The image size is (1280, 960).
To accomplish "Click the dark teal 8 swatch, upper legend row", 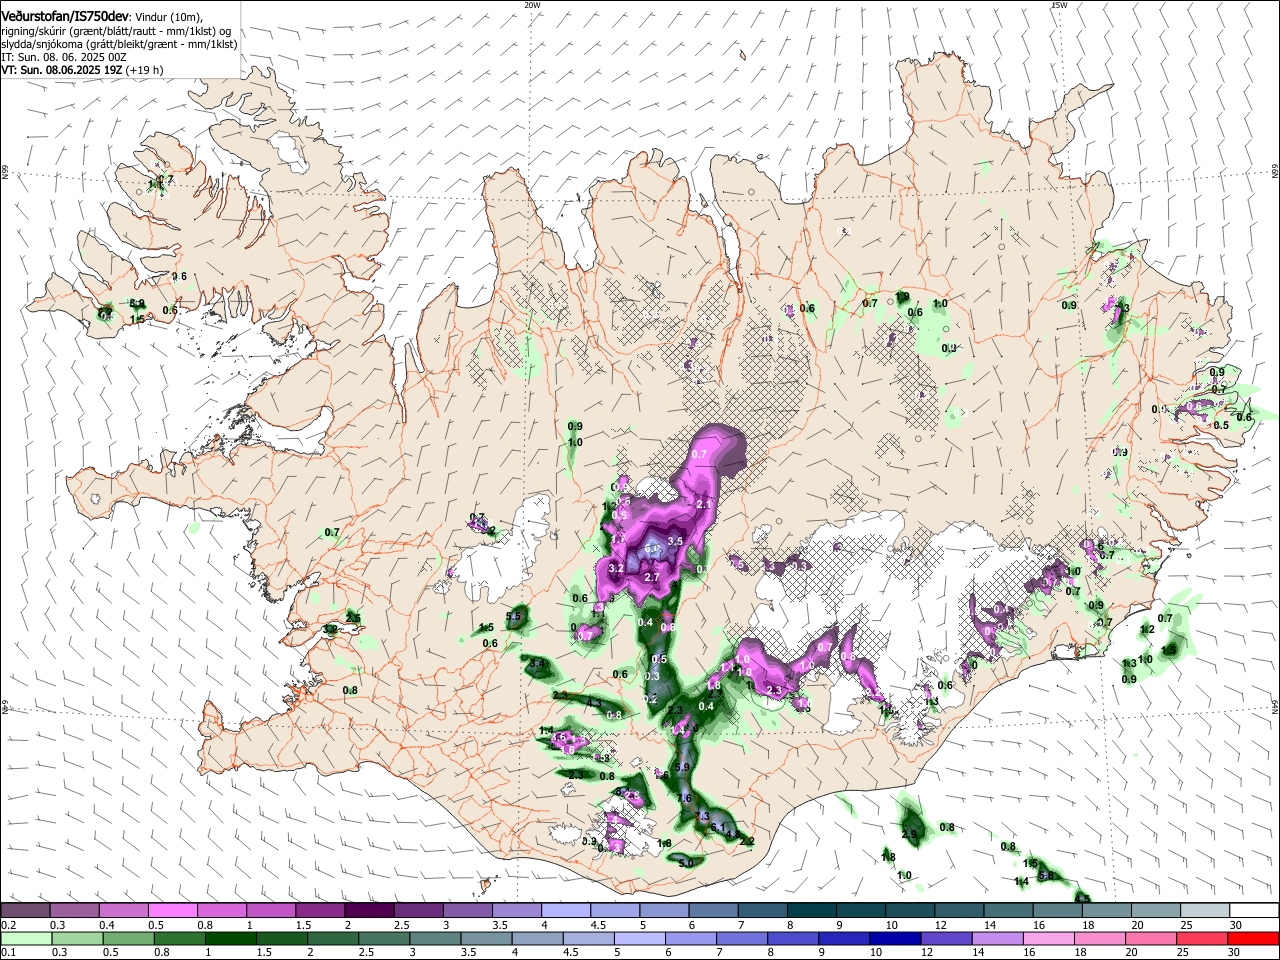I will coord(812,910).
